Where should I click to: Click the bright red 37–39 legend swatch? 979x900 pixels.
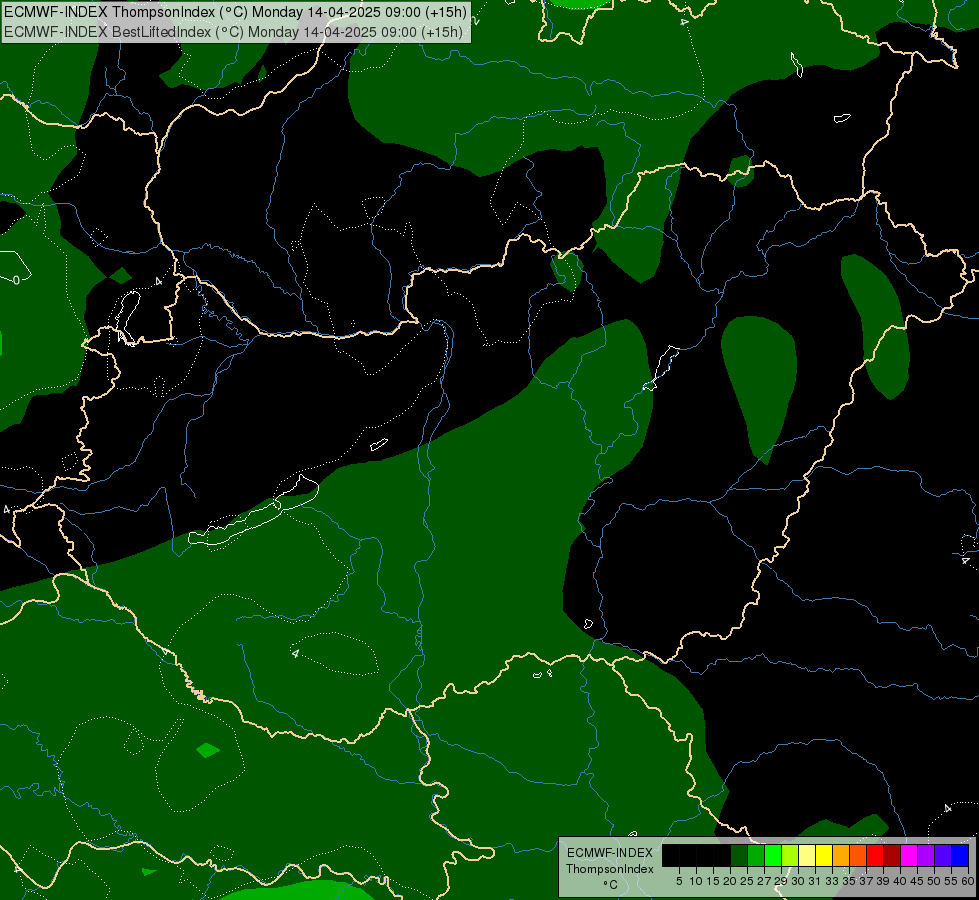pyautogui.click(x=875, y=855)
